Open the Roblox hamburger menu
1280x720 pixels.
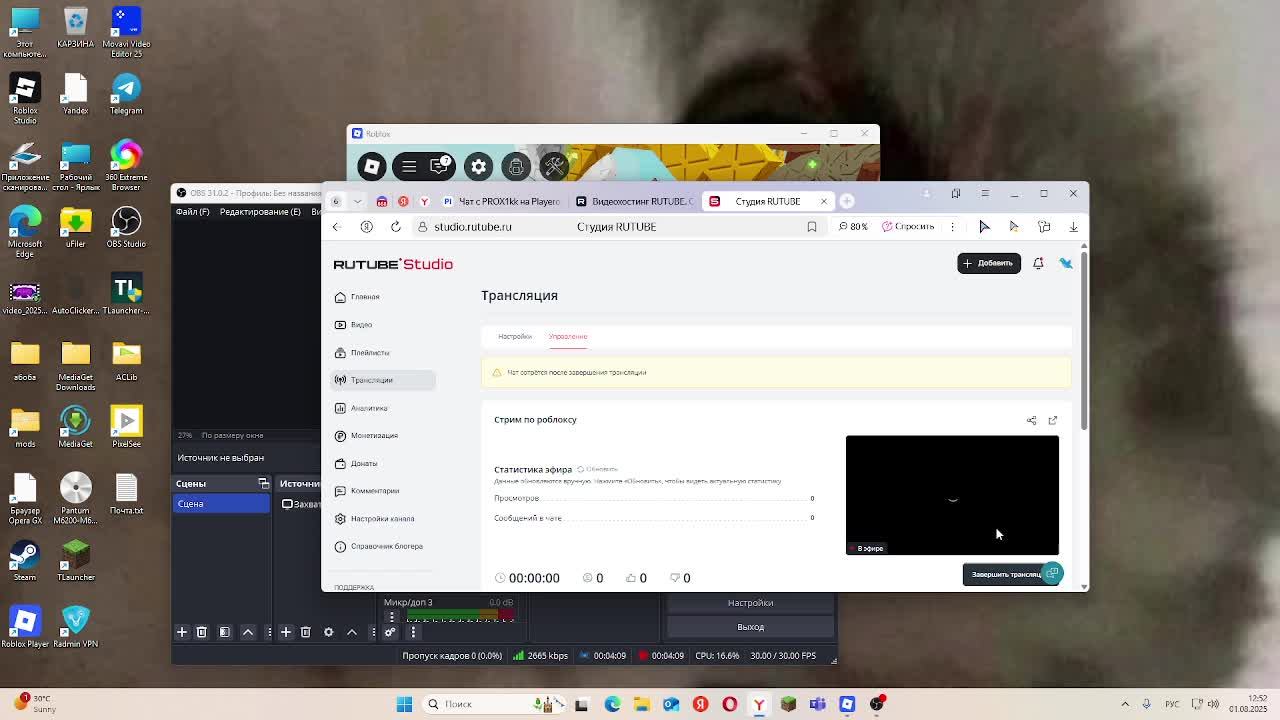click(x=409, y=166)
